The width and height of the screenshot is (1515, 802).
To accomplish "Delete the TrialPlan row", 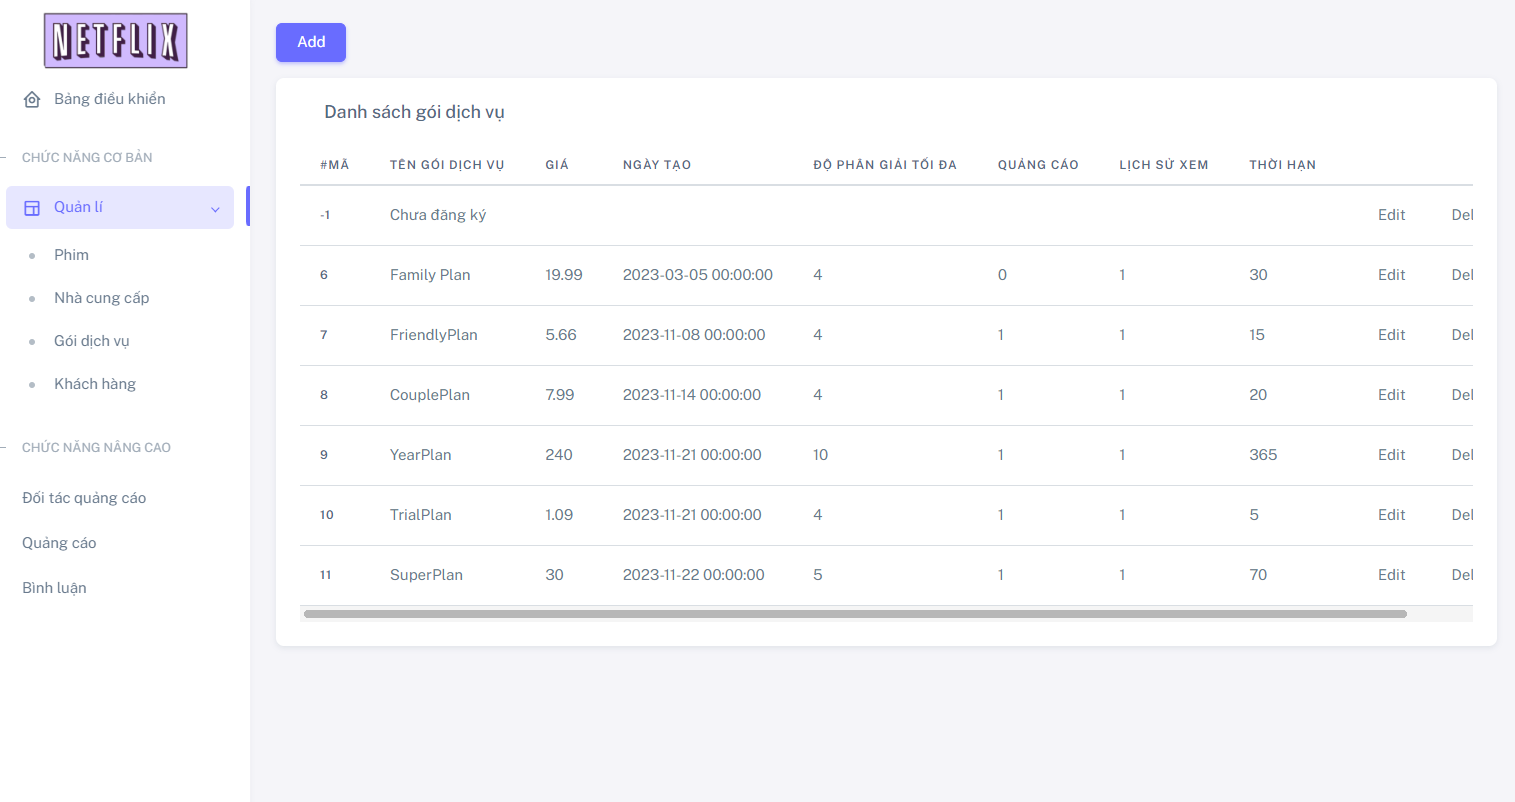I will click(1462, 515).
